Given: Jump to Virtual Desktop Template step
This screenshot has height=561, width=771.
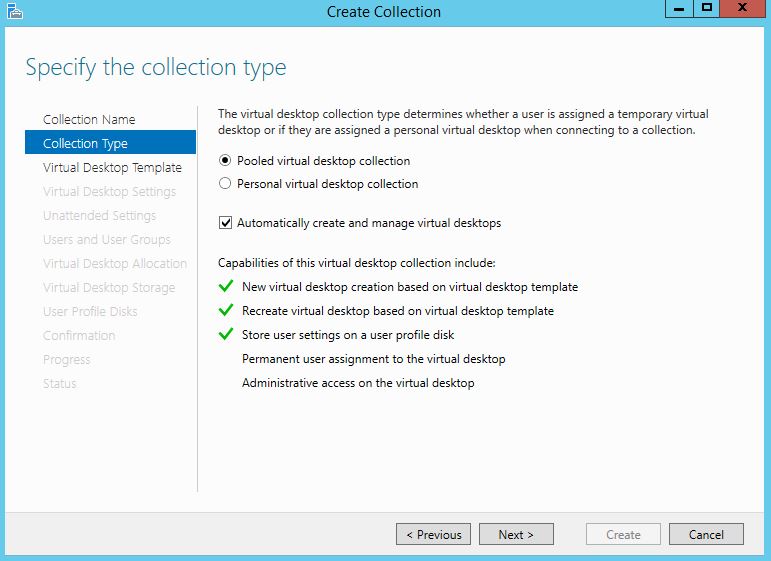Looking at the screenshot, I should coord(112,168).
